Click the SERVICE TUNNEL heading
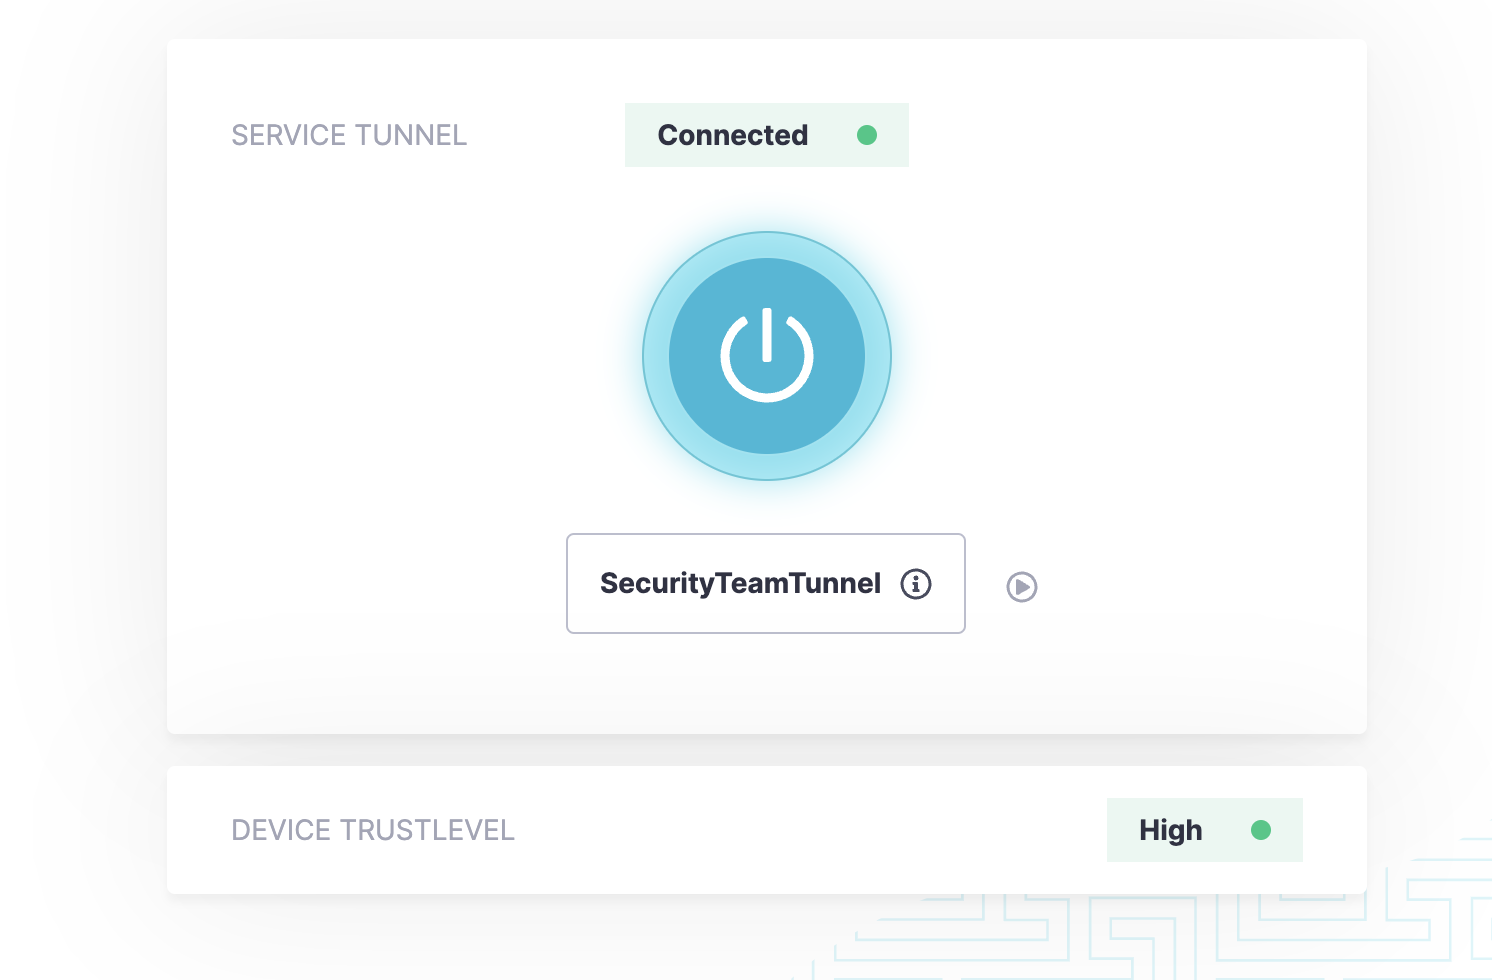The image size is (1492, 980). [349, 135]
